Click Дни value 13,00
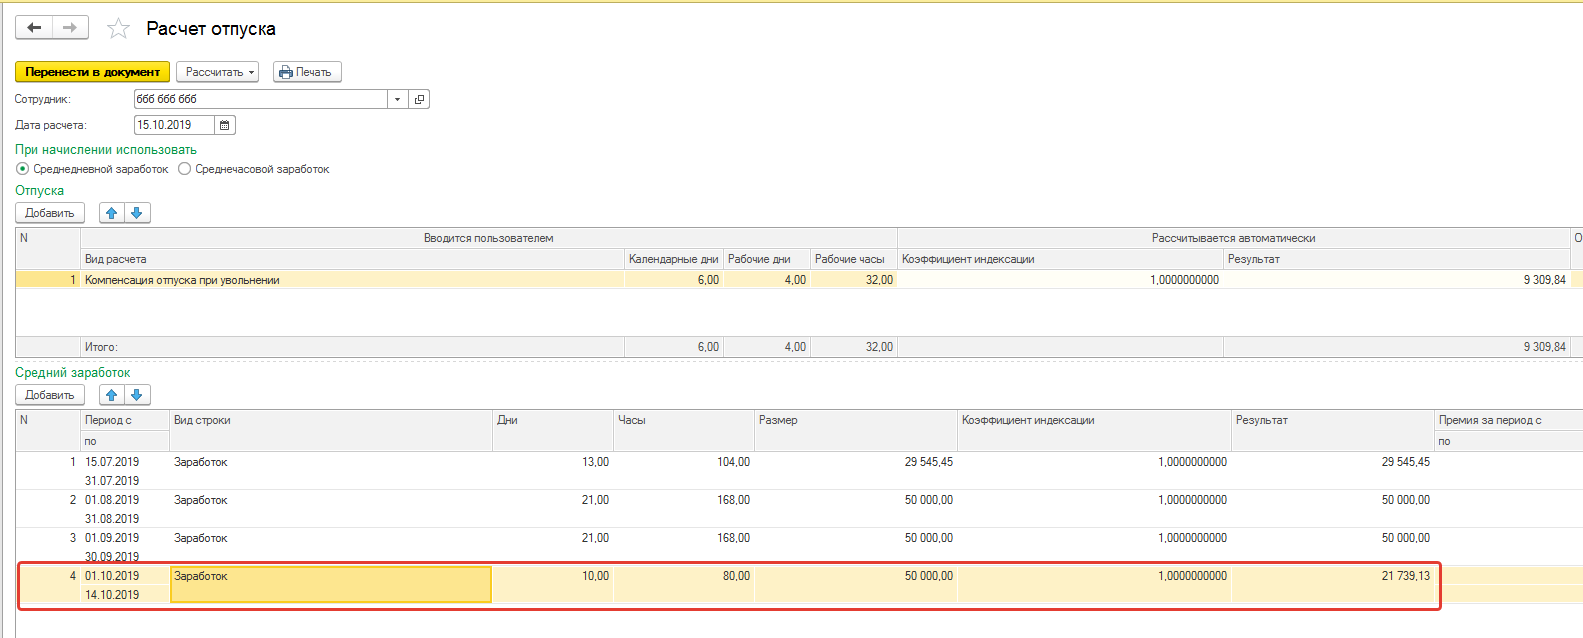The image size is (1583, 638). click(595, 462)
